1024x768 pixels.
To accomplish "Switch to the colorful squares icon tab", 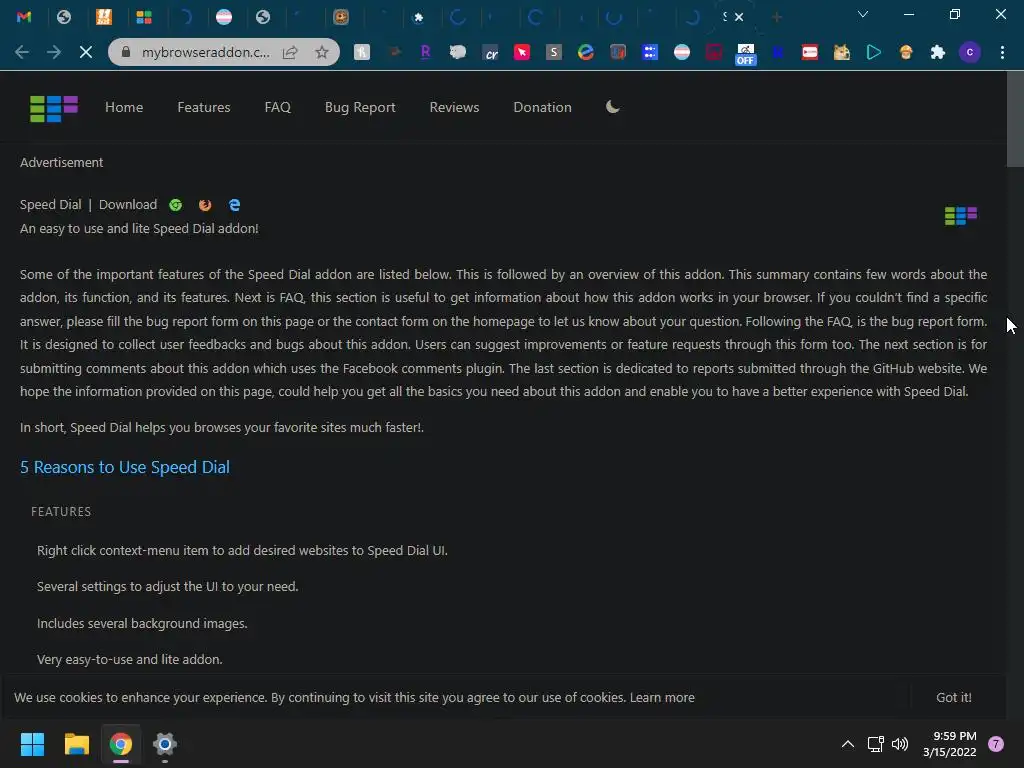I will click(144, 17).
